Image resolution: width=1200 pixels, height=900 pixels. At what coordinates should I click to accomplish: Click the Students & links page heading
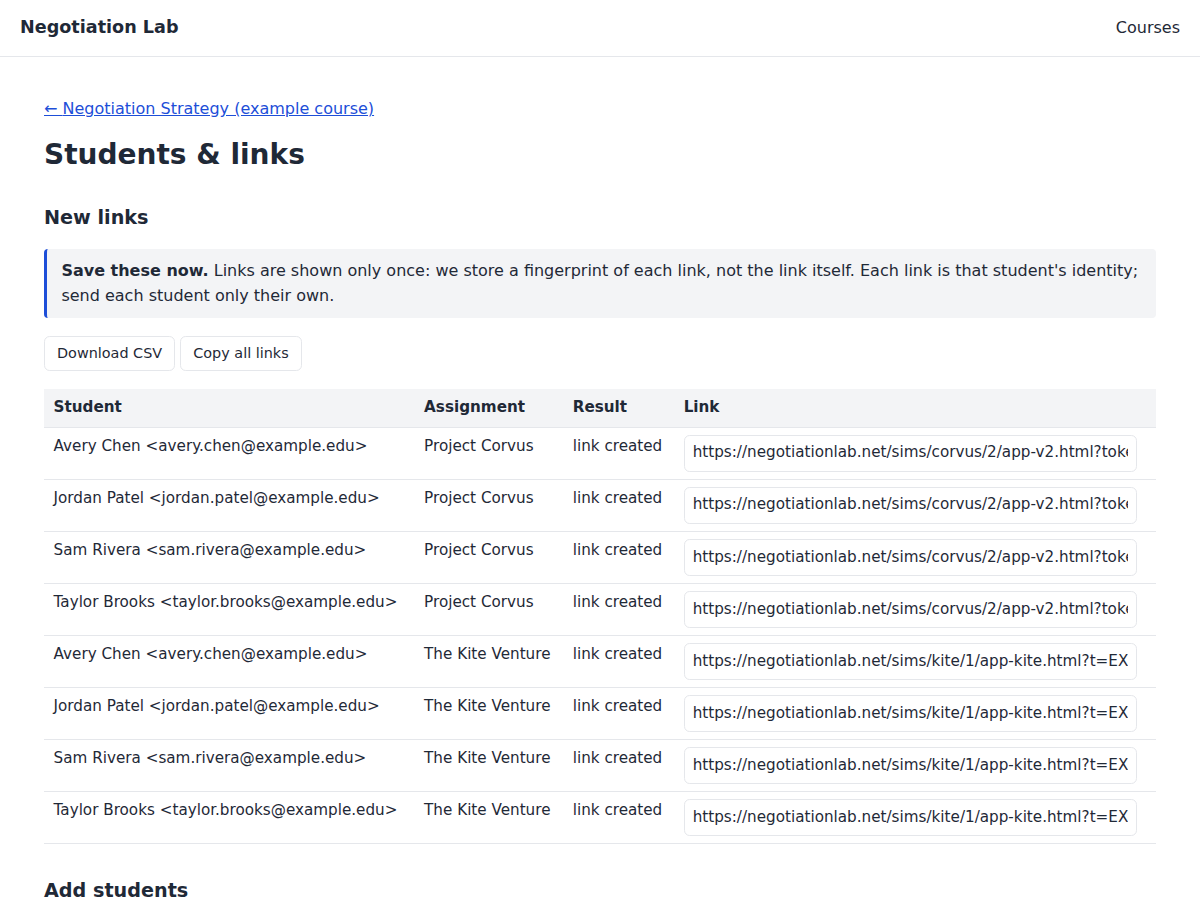click(x=174, y=154)
